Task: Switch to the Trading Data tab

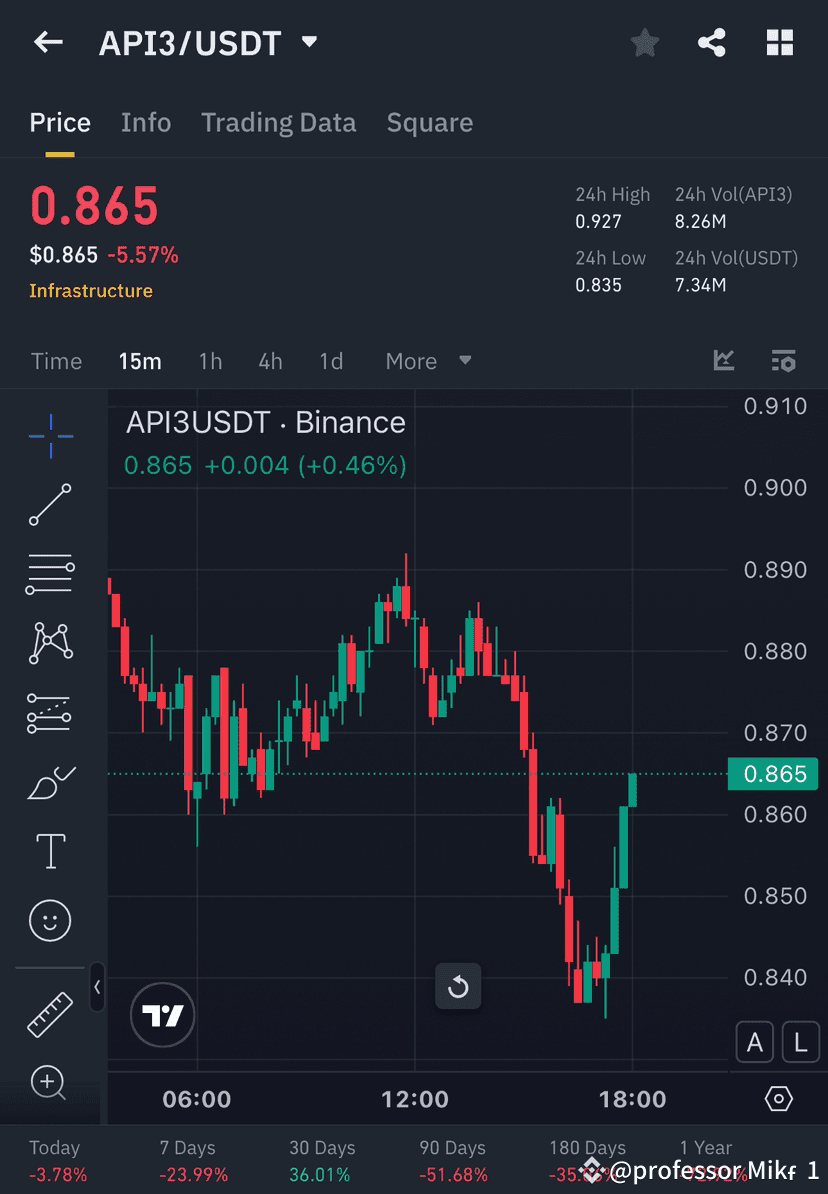Action: [x=279, y=122]
